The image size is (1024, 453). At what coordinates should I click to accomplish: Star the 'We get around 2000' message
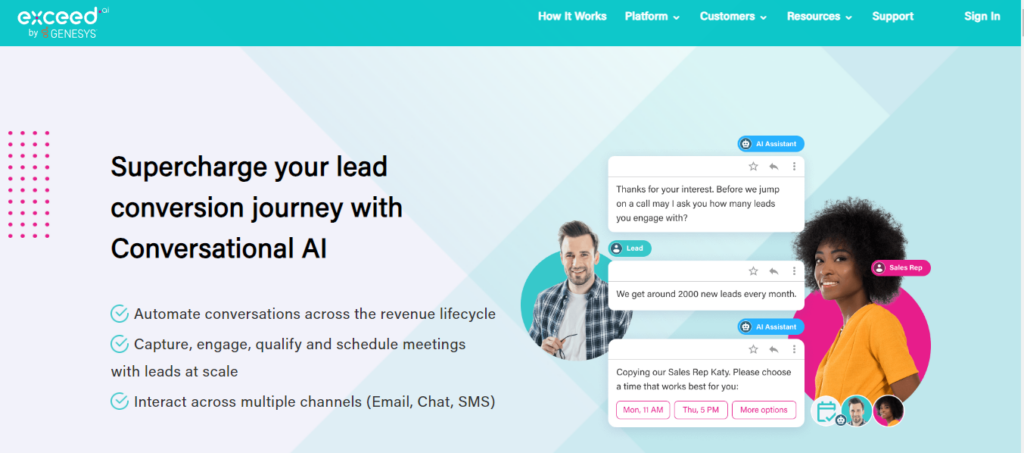pyautogui.click(x=753, y=271)
